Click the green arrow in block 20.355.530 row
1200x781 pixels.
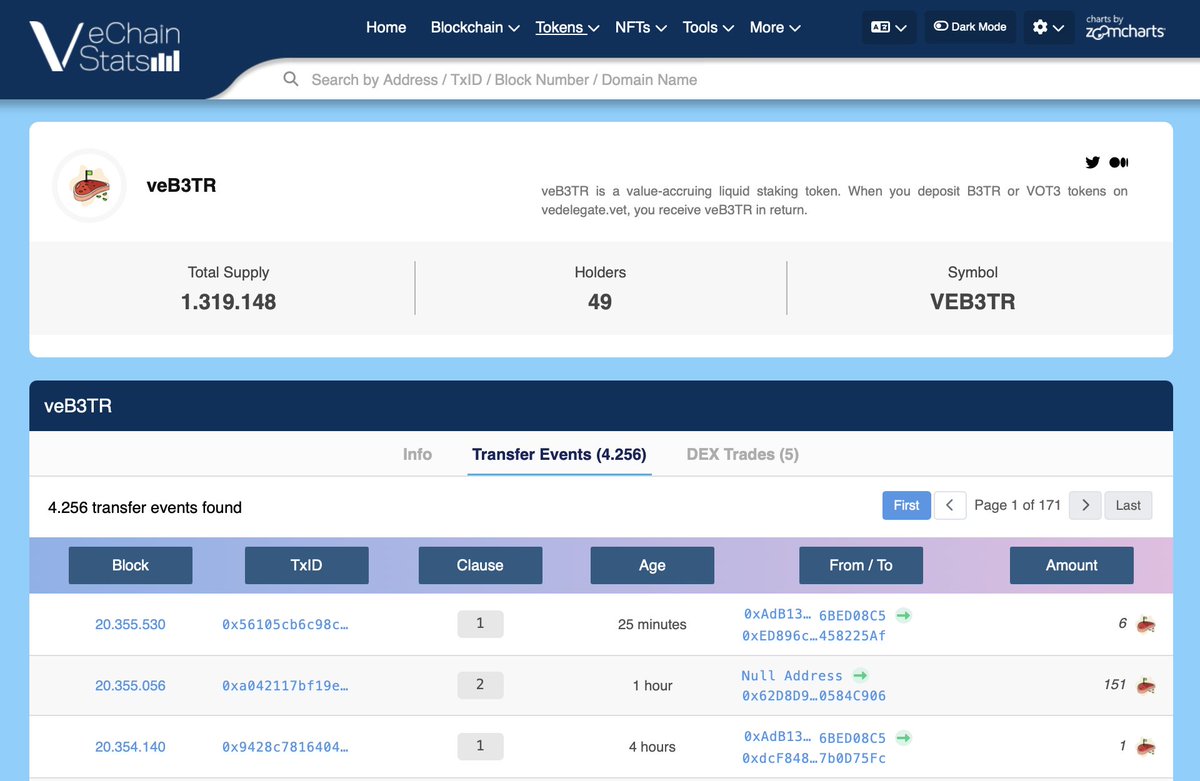tap(903, 615)
